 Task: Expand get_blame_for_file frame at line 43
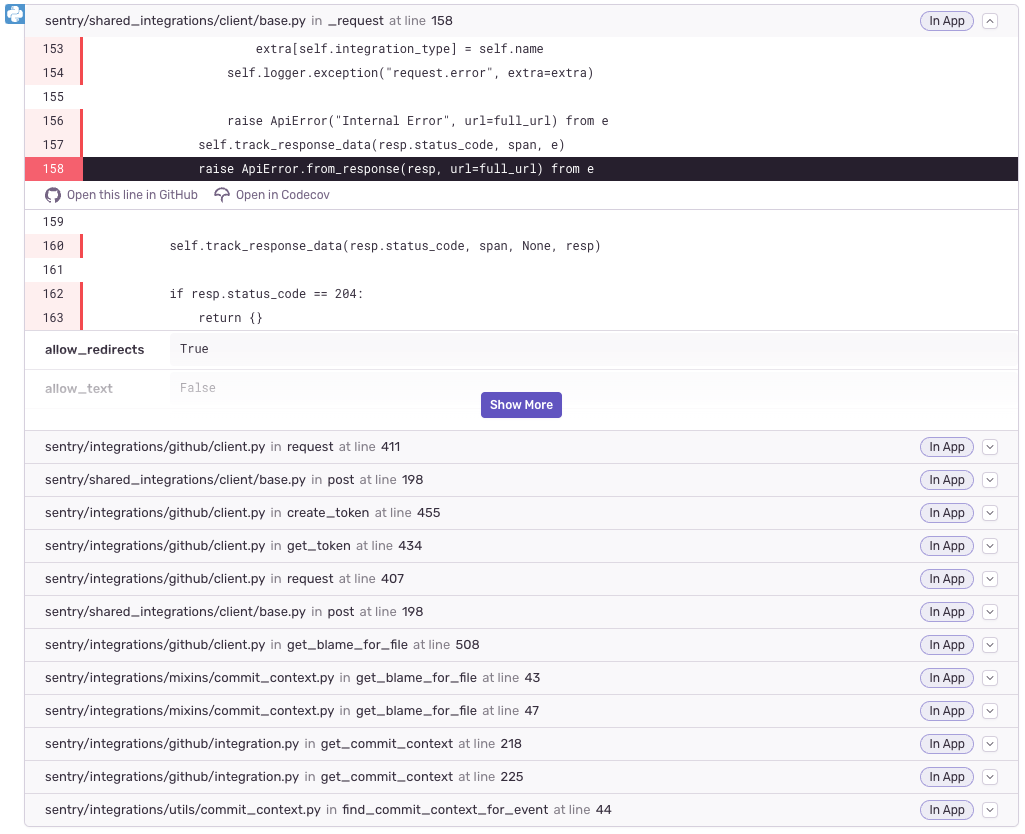click(990, 678)
